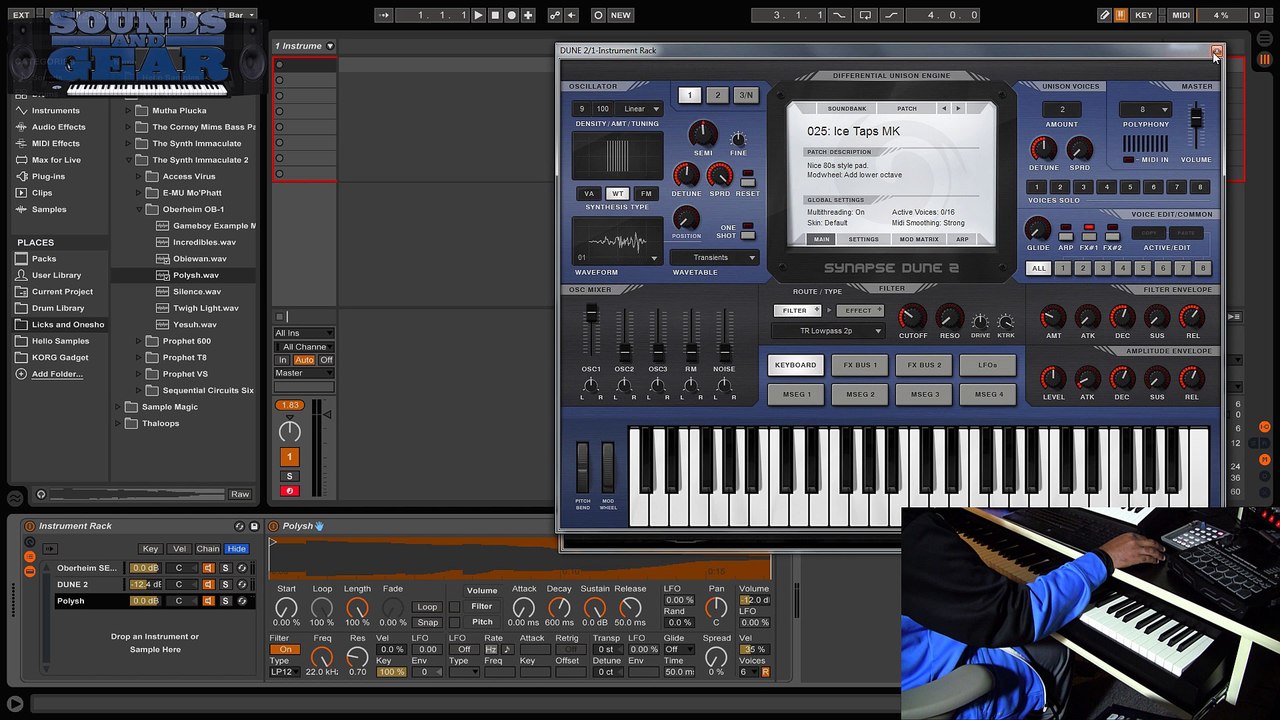Viewport: 1280px width, 720px height.
Task: Click the Add Folder link
Action: [57, 374]
